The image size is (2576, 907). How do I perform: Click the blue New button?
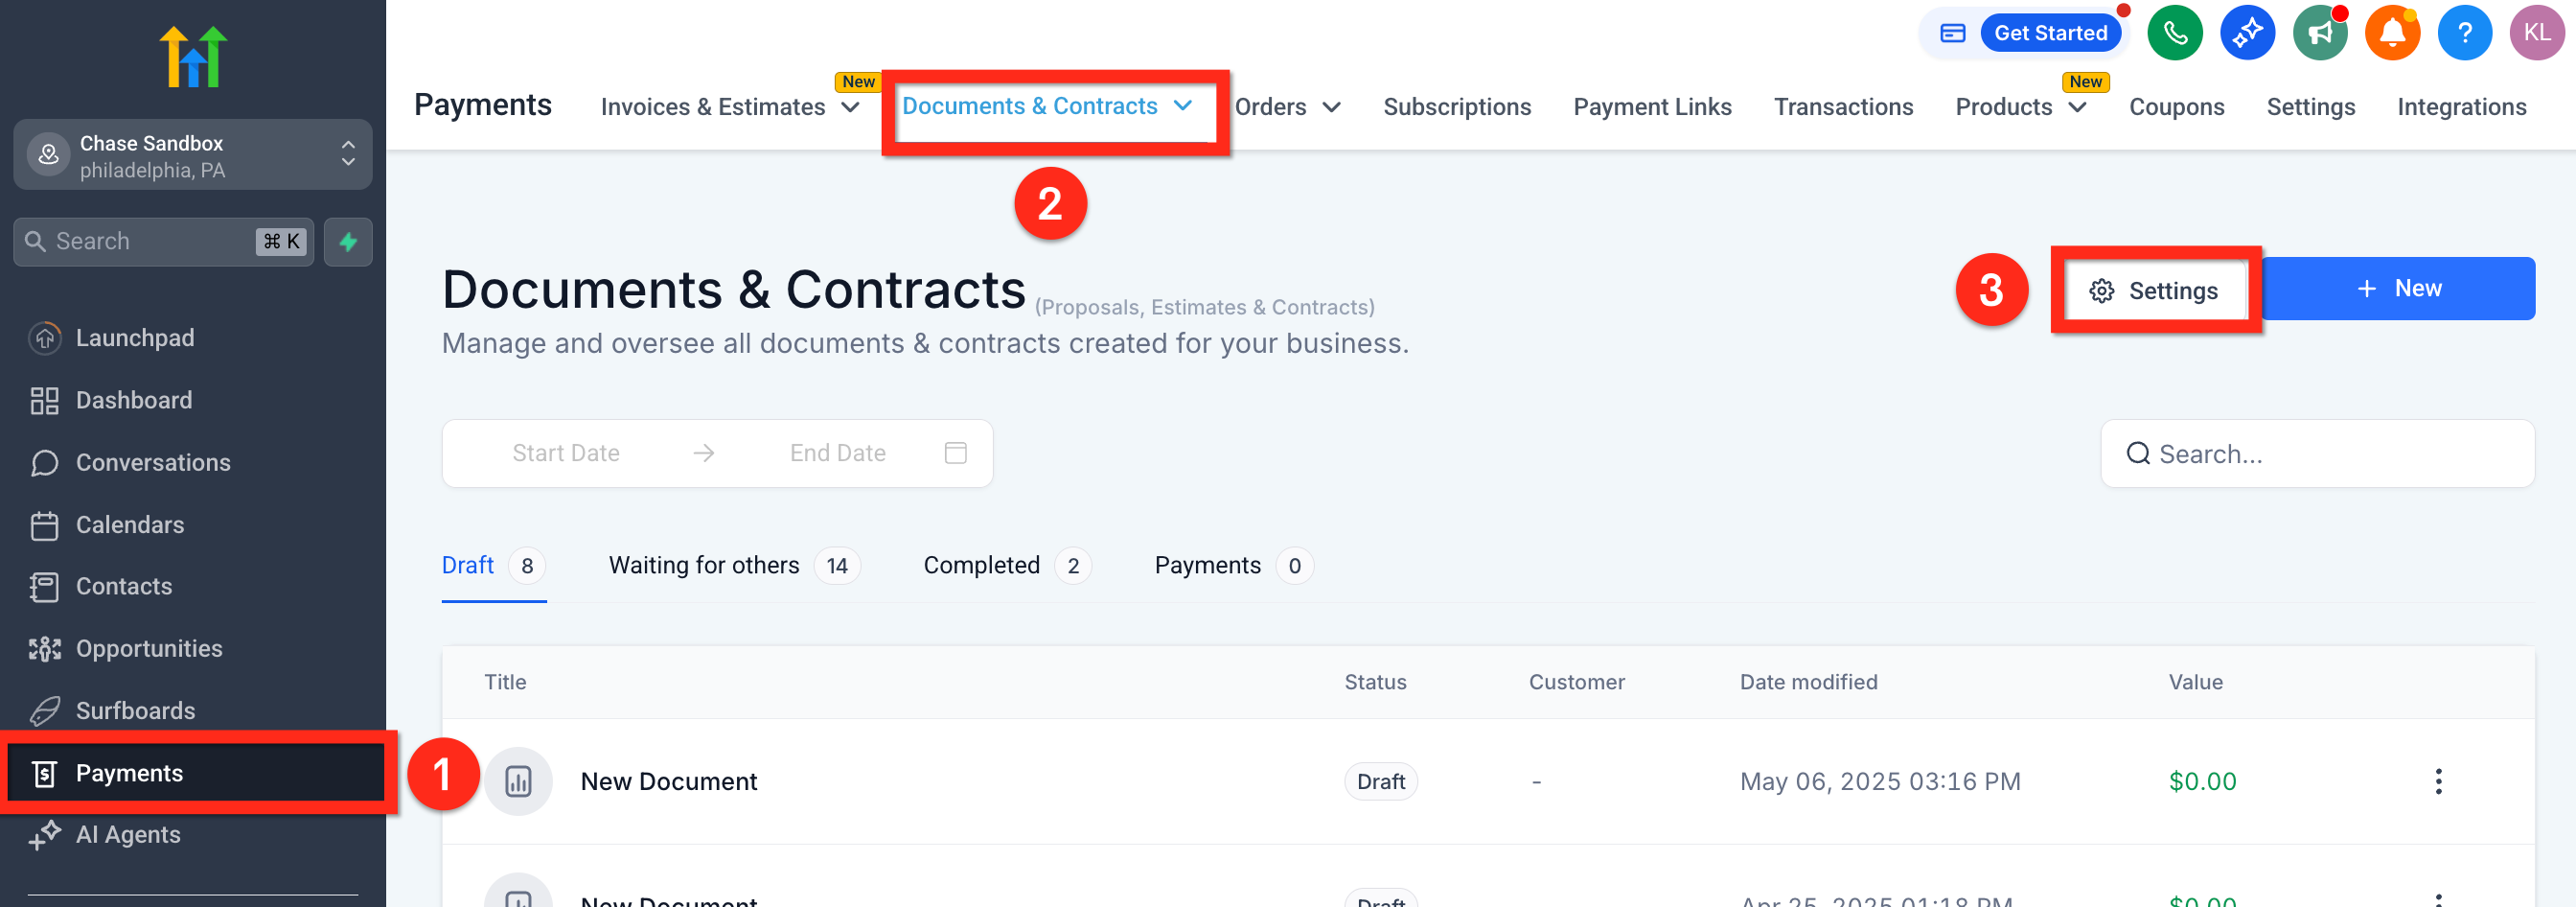coord(2398,289)
